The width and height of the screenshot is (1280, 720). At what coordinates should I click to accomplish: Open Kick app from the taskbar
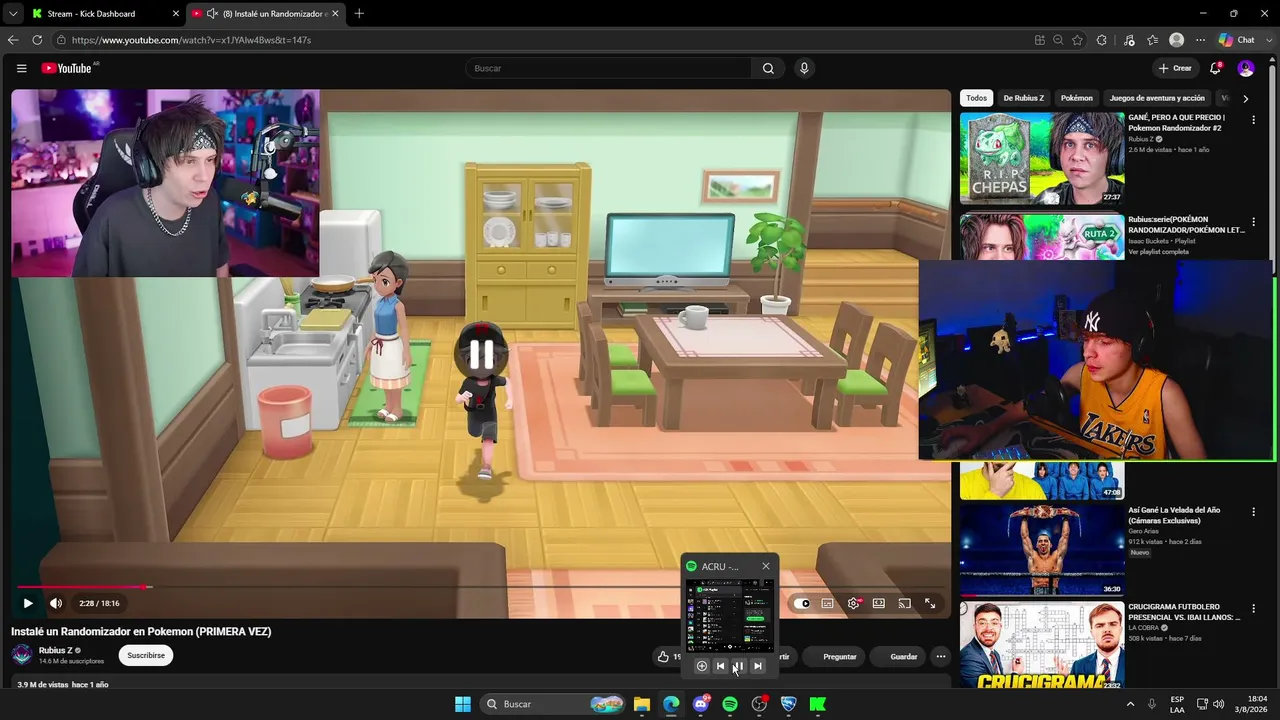click(818, 704)
